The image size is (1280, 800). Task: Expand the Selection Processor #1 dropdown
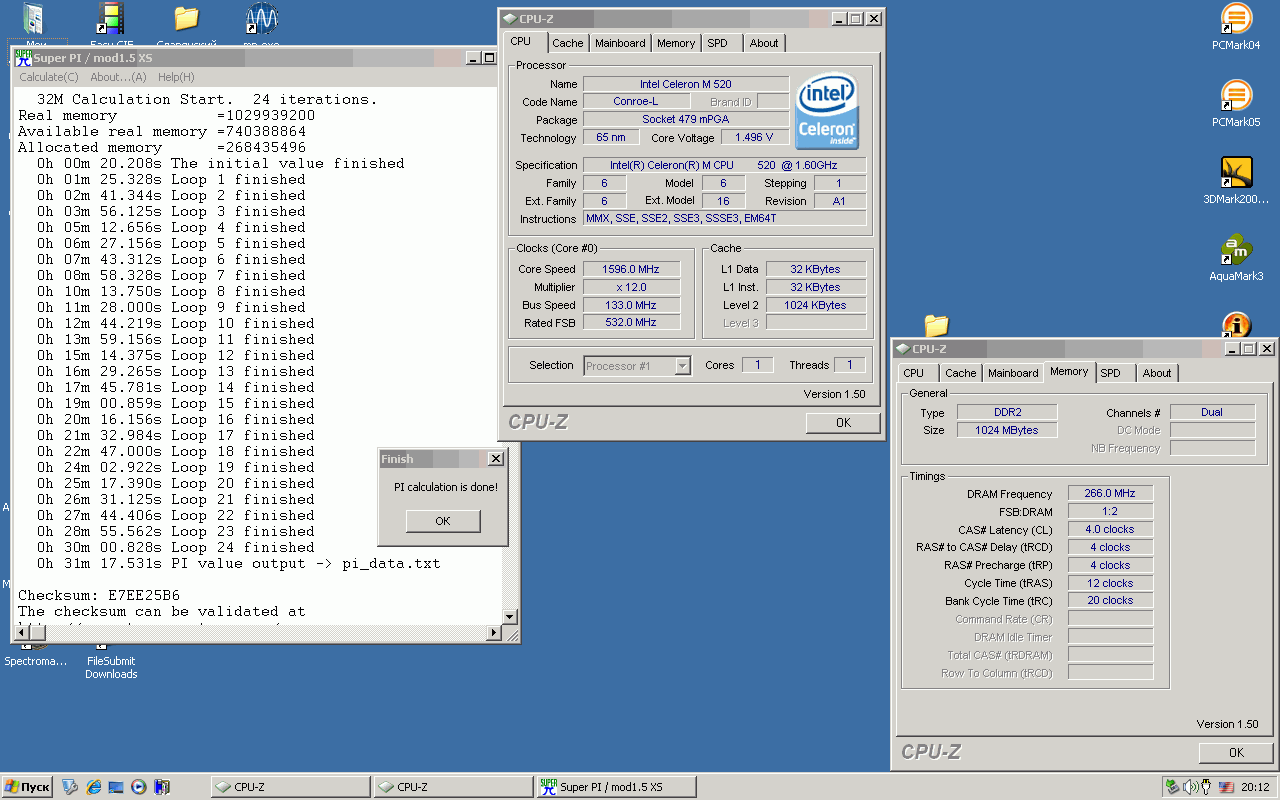click(x=683, y=366)
